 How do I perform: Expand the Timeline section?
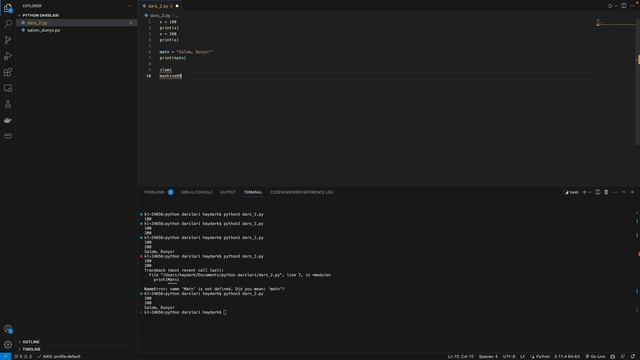tap(76, 349)
